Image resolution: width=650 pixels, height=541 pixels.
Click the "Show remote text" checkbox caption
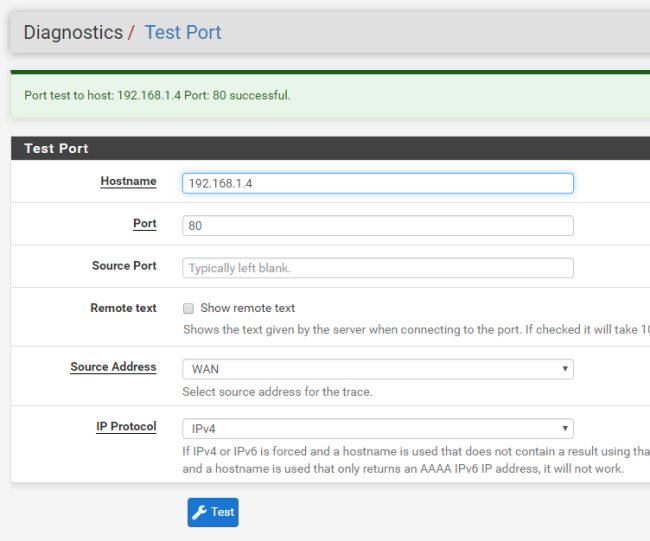click(x=247, y=308)
